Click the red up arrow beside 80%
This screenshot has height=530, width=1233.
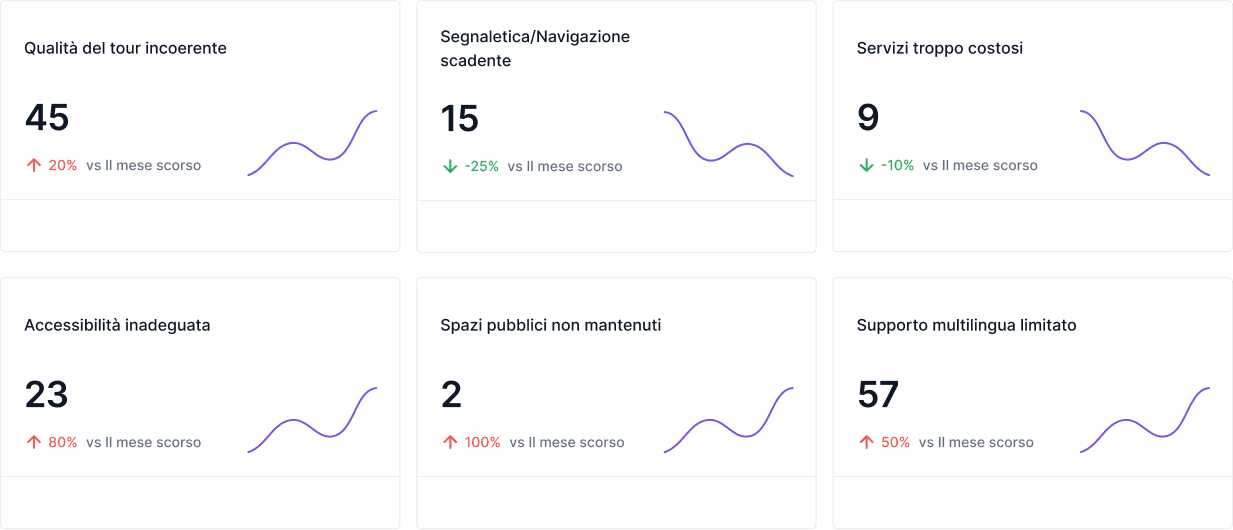(34, 442)
